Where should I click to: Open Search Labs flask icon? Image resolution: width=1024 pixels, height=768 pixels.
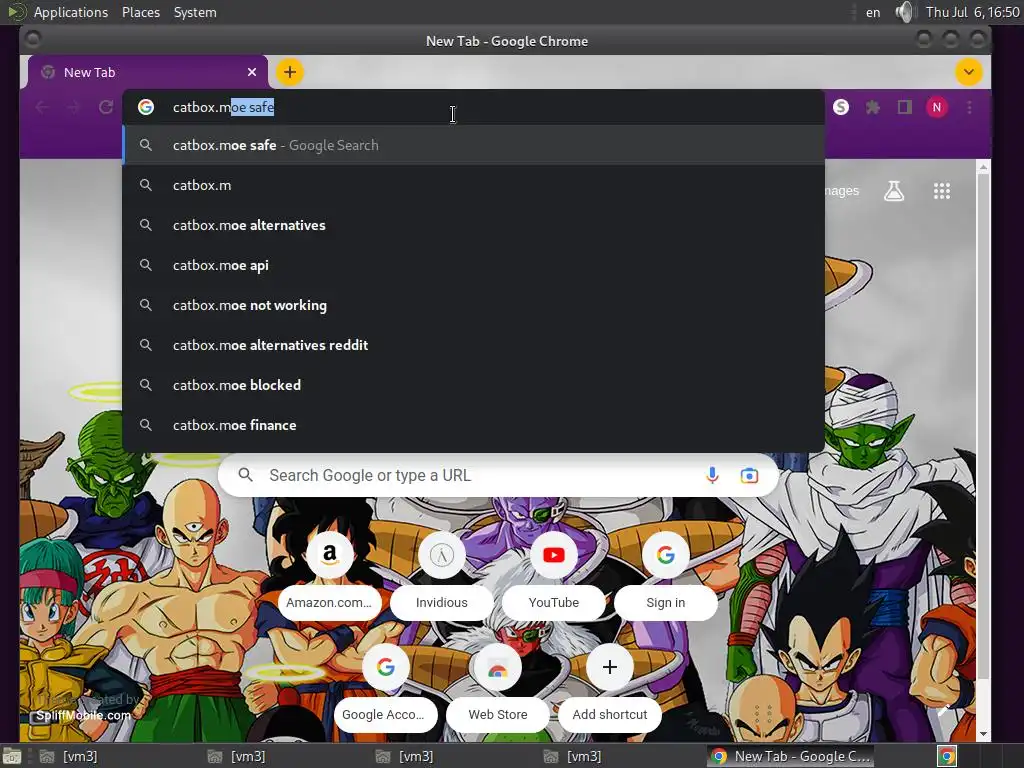[894, 191]
